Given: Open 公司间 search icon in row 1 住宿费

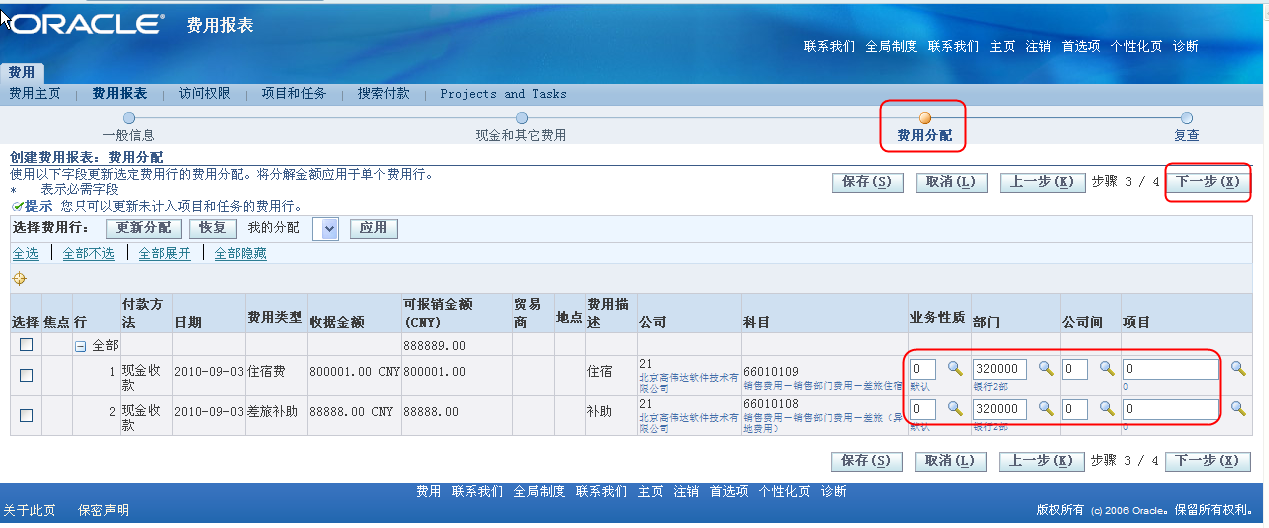Looking at the screenshot, I should click(x=1107, y=369).
